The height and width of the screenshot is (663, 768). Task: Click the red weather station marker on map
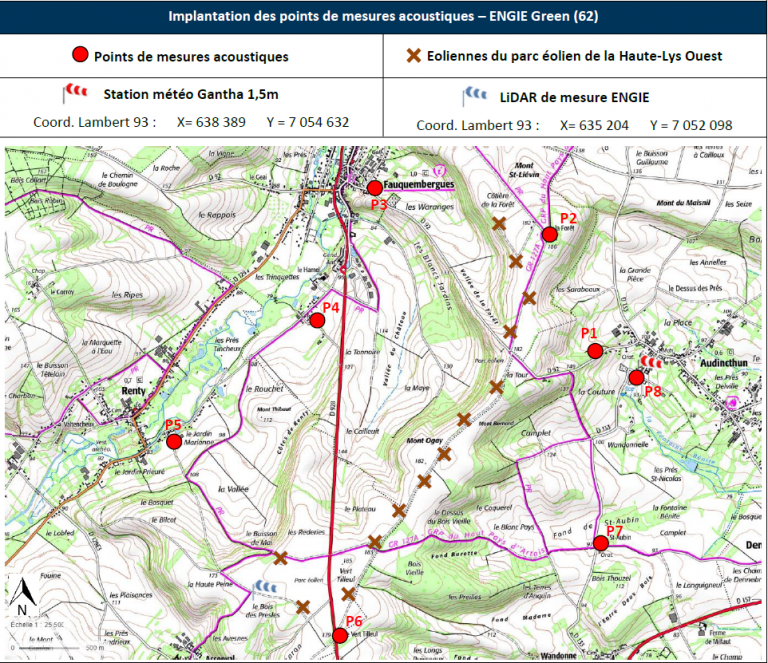[x=651, y=361]
